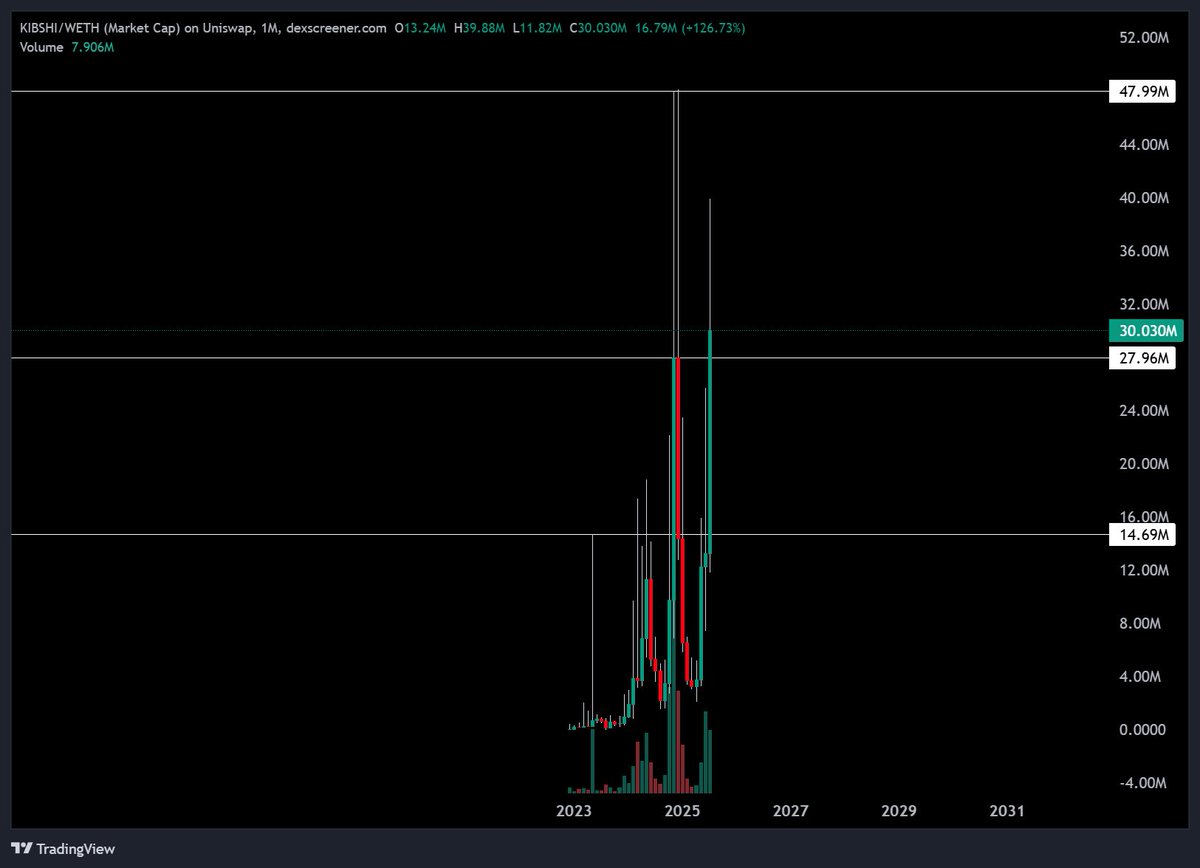Click the 52.00M price axis label
The image size is (1200, 868).
[x=1144, y=38]
